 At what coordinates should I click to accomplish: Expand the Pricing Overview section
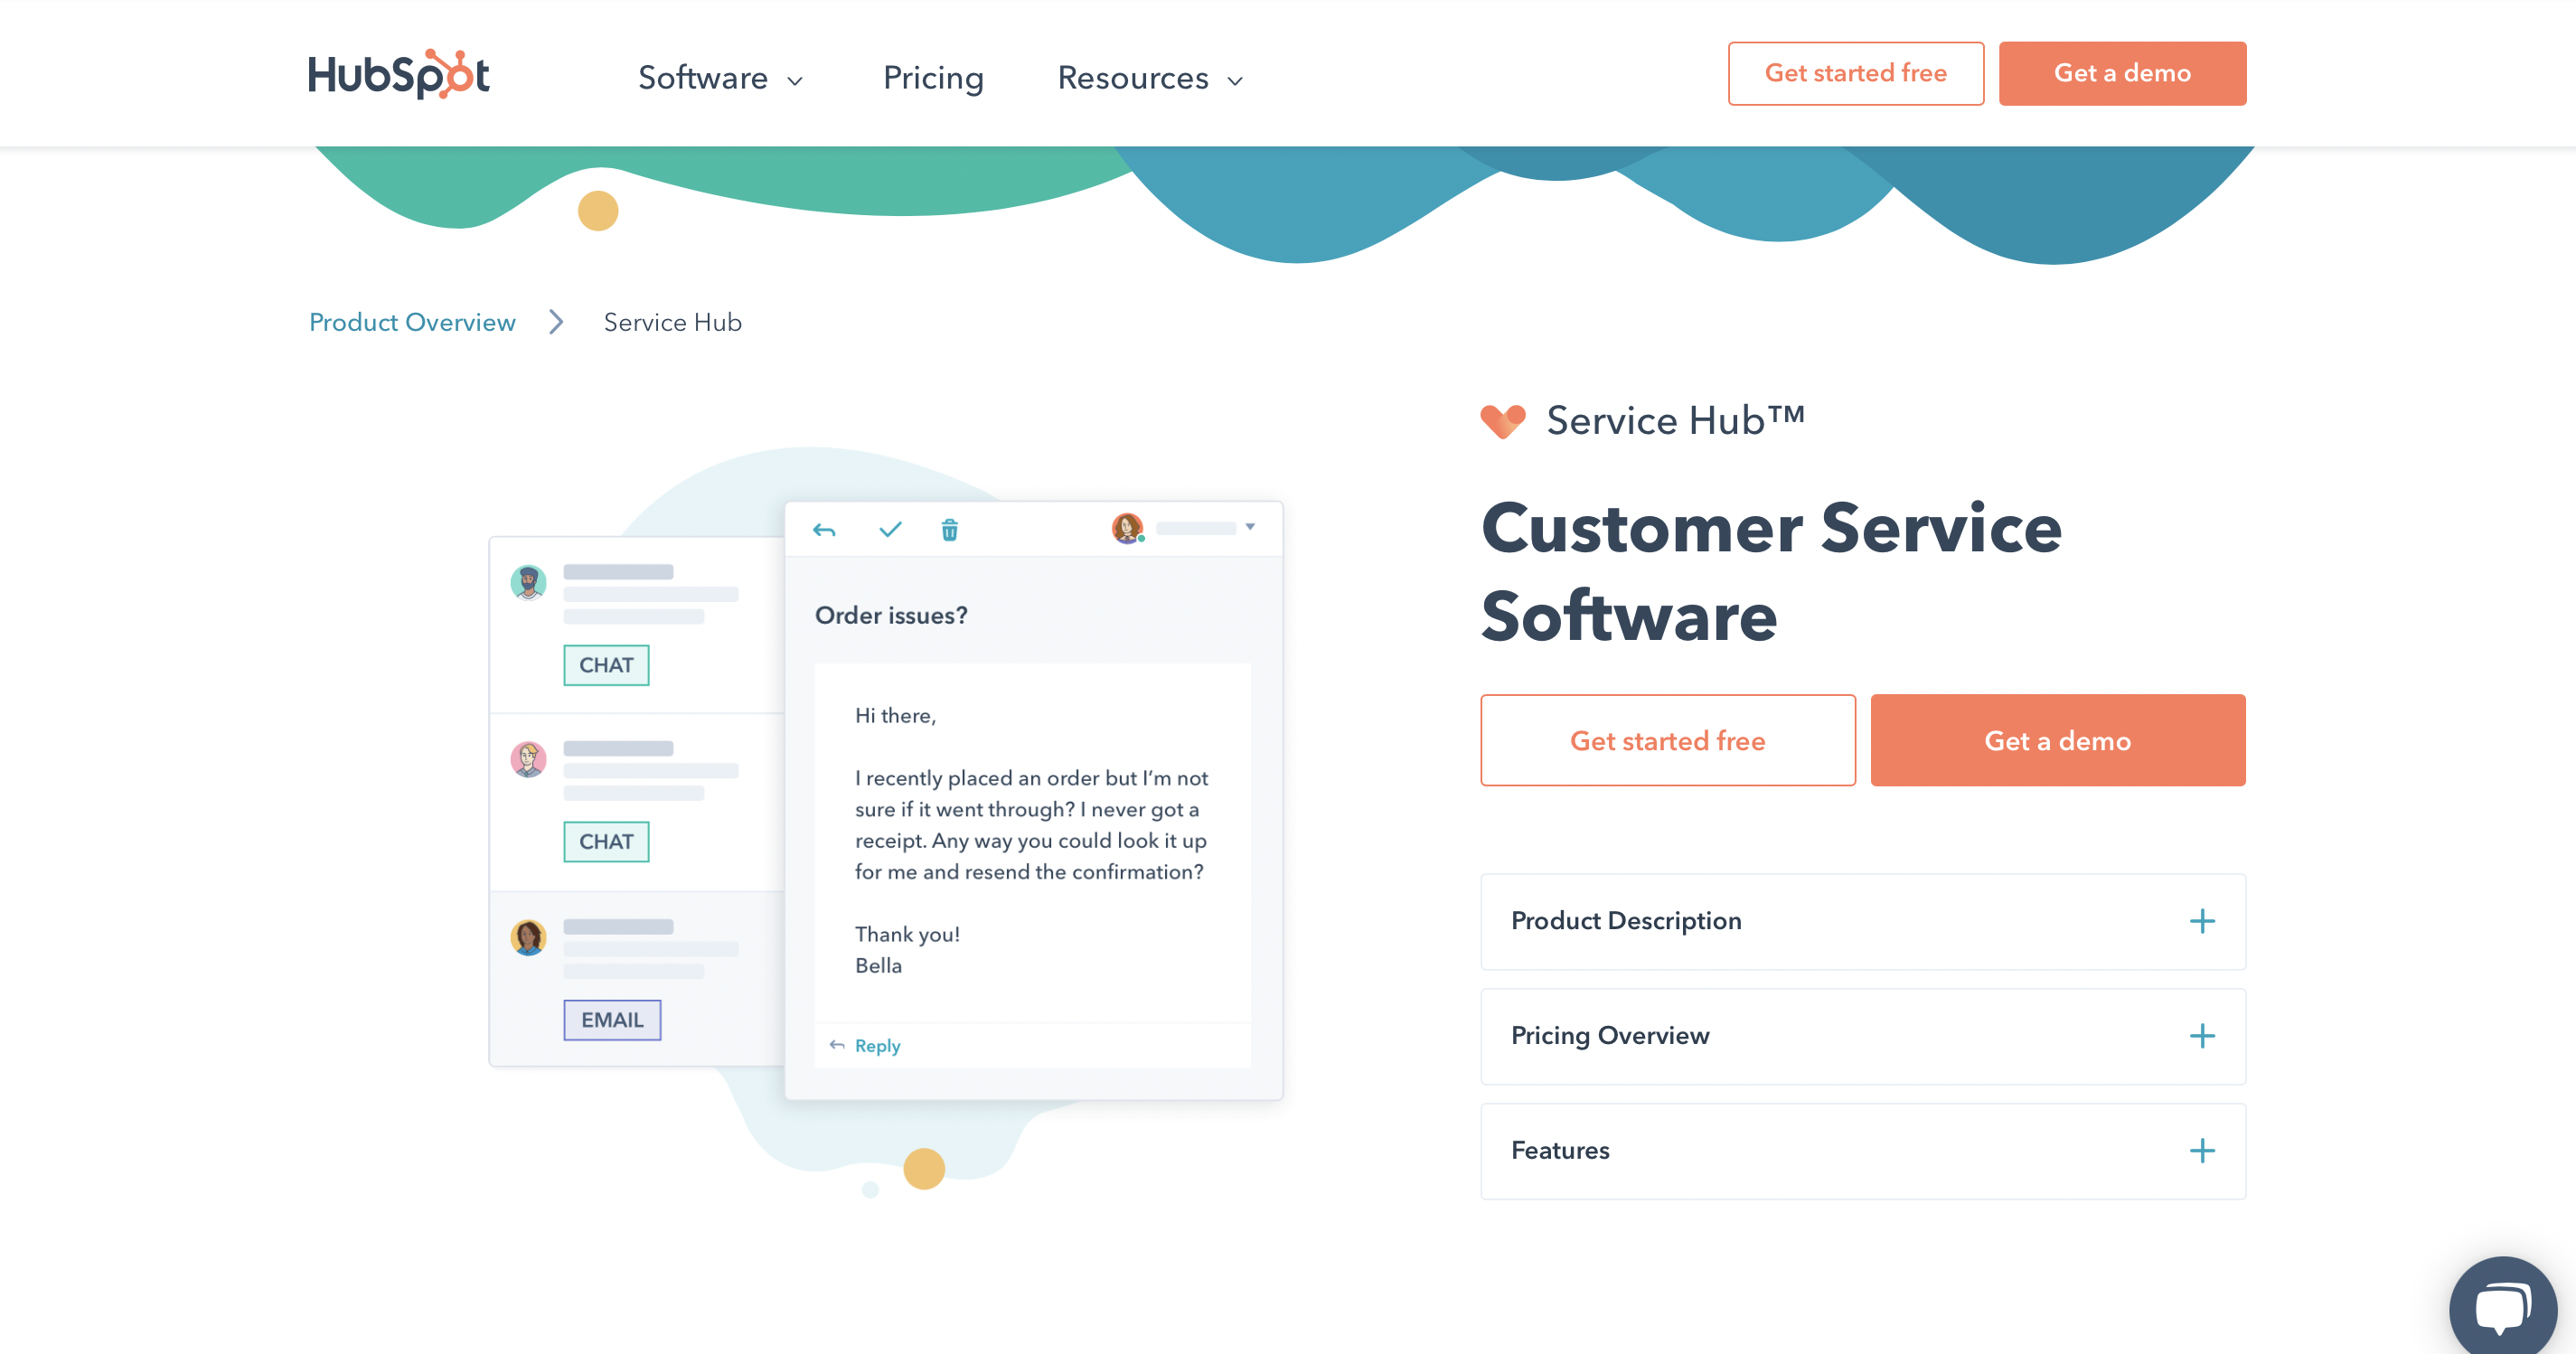(x=1863, y=1036)
